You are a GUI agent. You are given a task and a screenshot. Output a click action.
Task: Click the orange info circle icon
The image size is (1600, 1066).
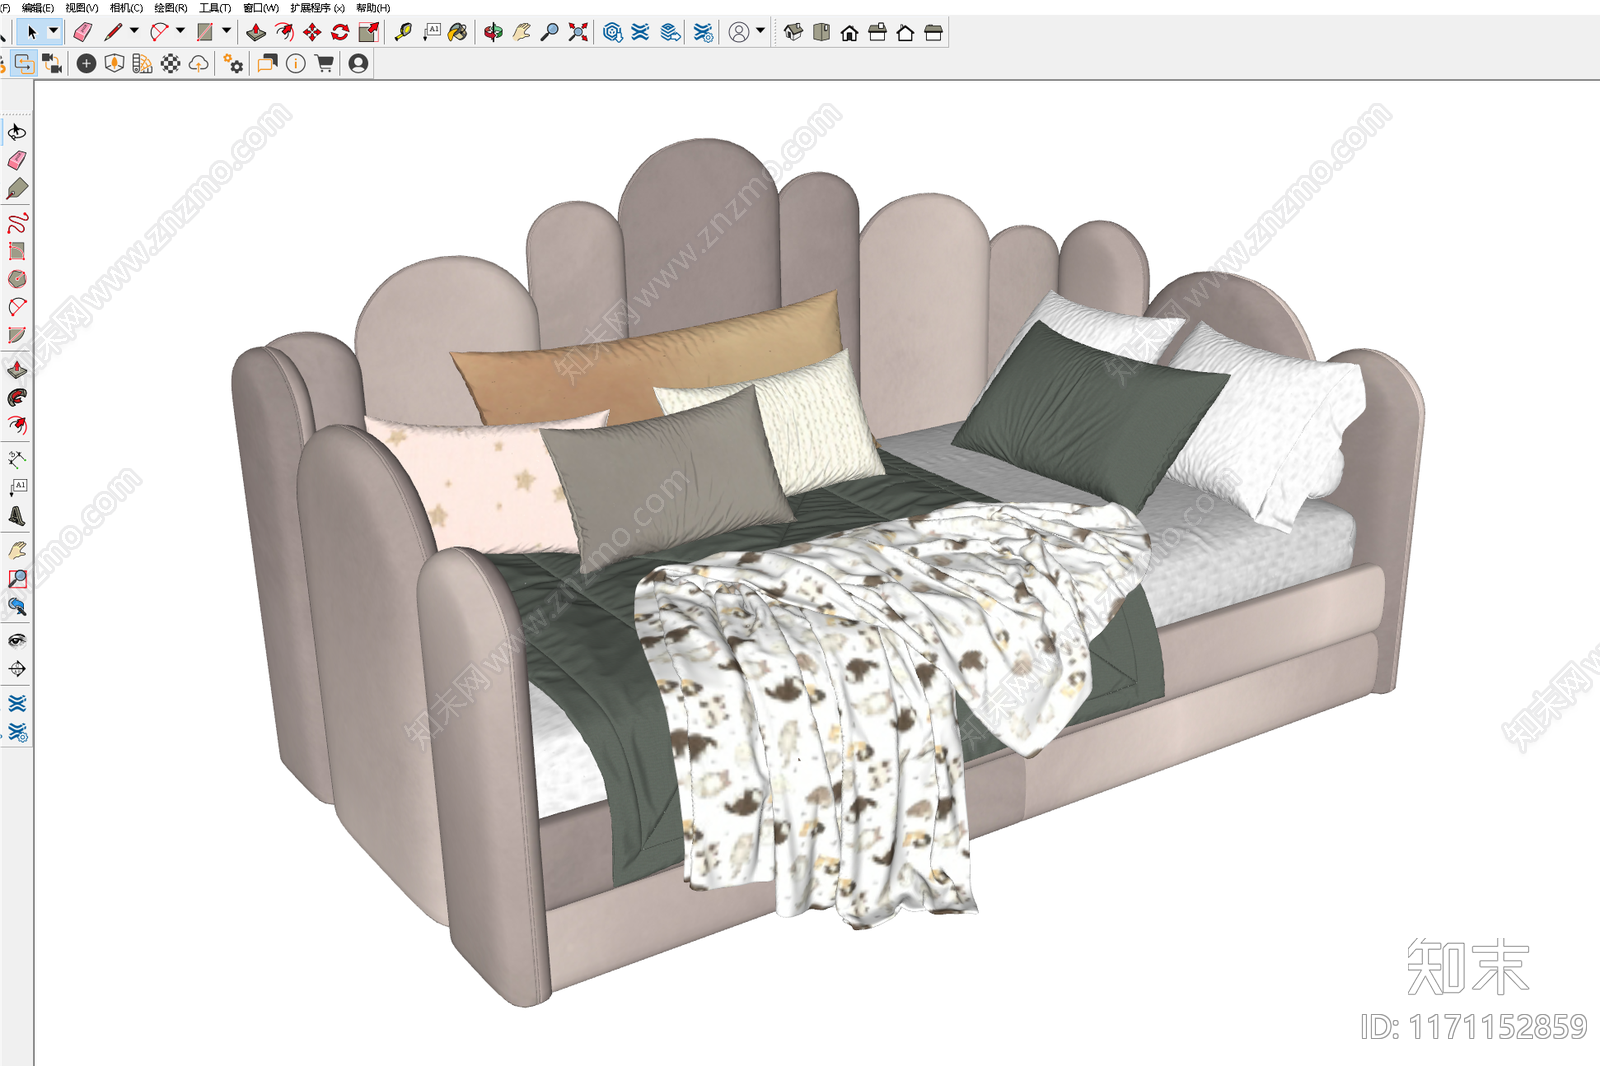296,64
